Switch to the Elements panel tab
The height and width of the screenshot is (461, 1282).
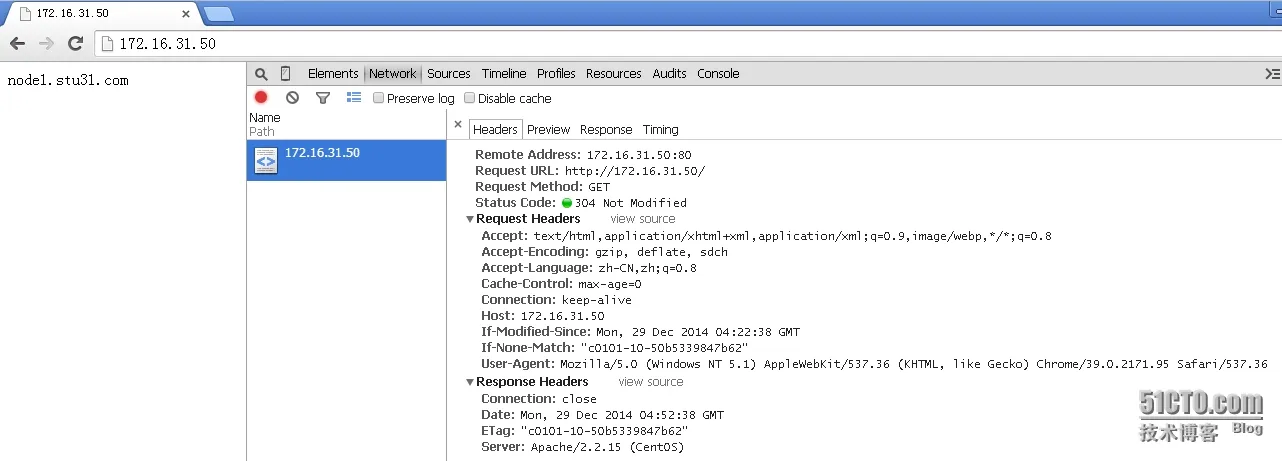point(332,74)
